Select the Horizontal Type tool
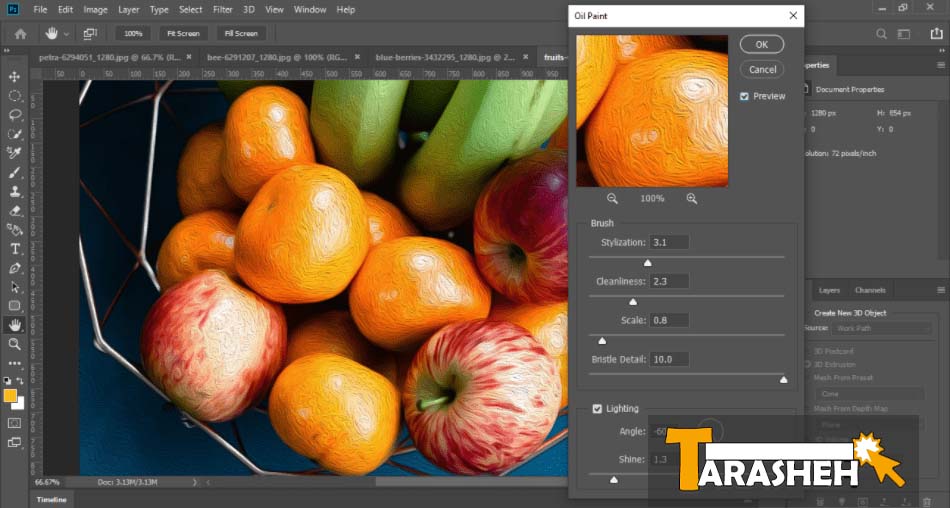 point(15,249)
